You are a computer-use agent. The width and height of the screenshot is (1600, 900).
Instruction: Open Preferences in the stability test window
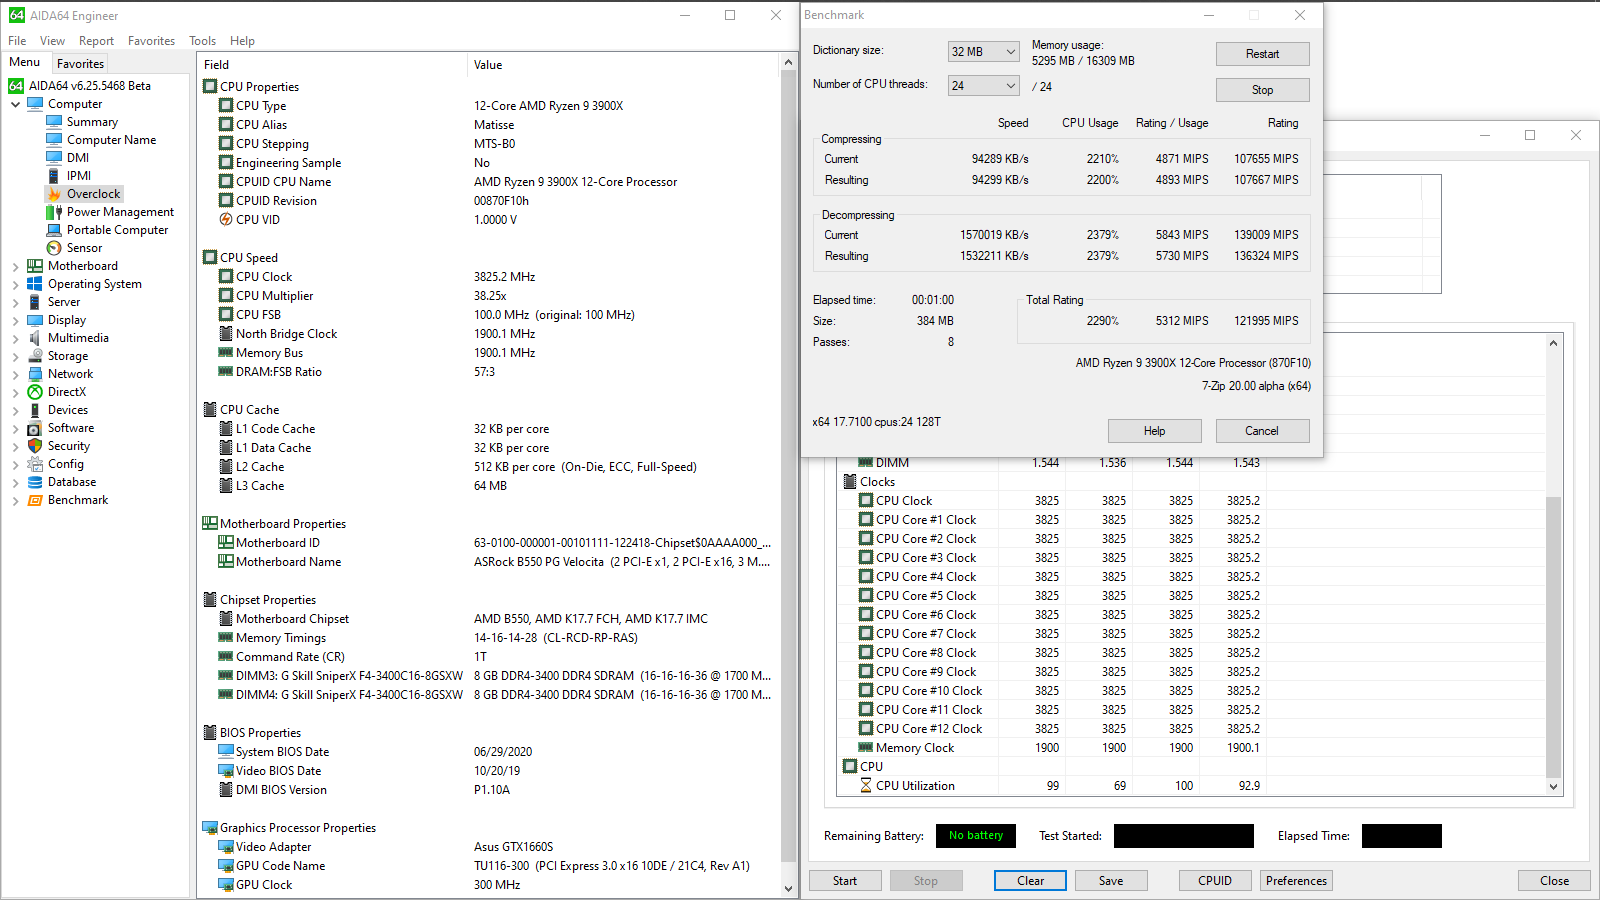pos(1296,881)
